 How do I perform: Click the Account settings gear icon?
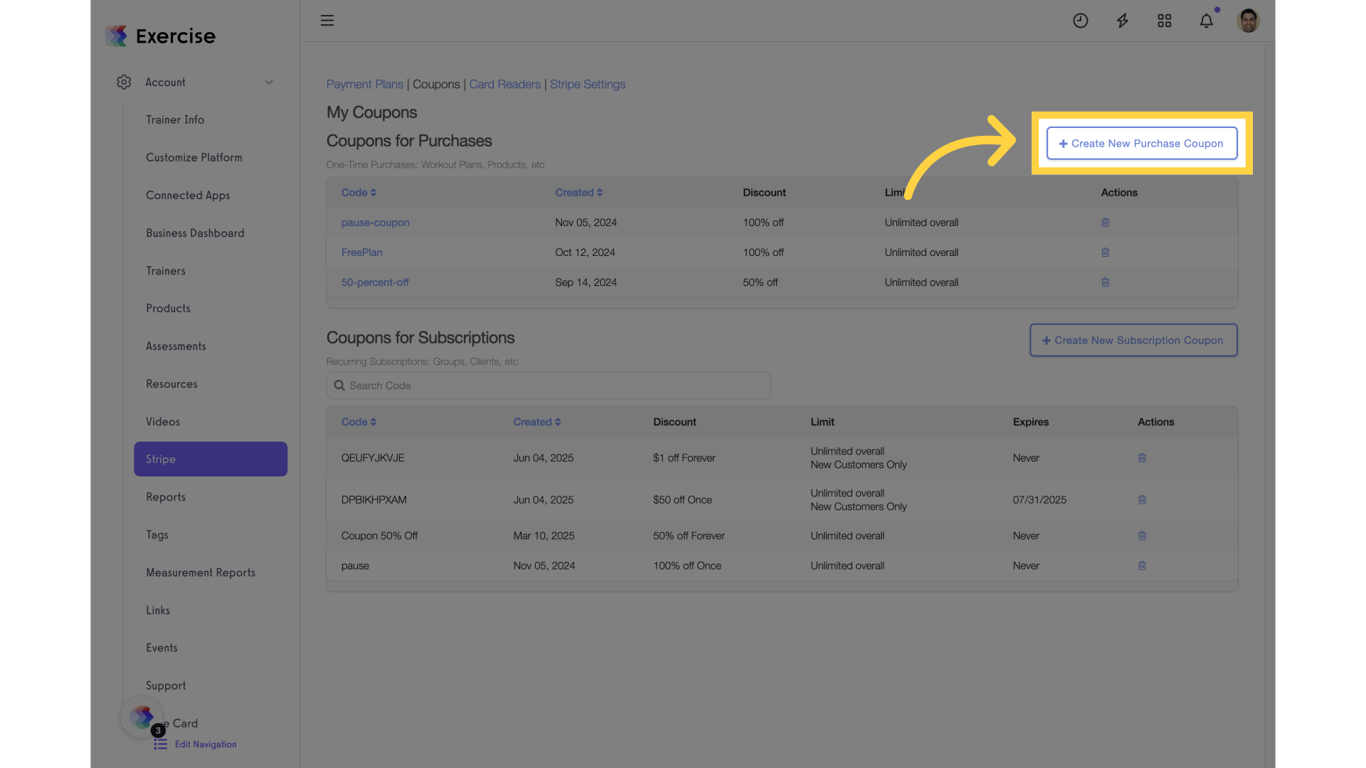[124, 82]
